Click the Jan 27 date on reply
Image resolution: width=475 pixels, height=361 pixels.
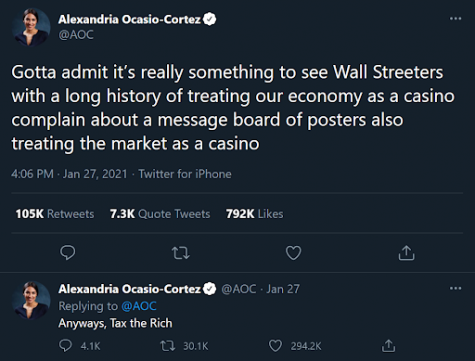click(x=283, y=289)
